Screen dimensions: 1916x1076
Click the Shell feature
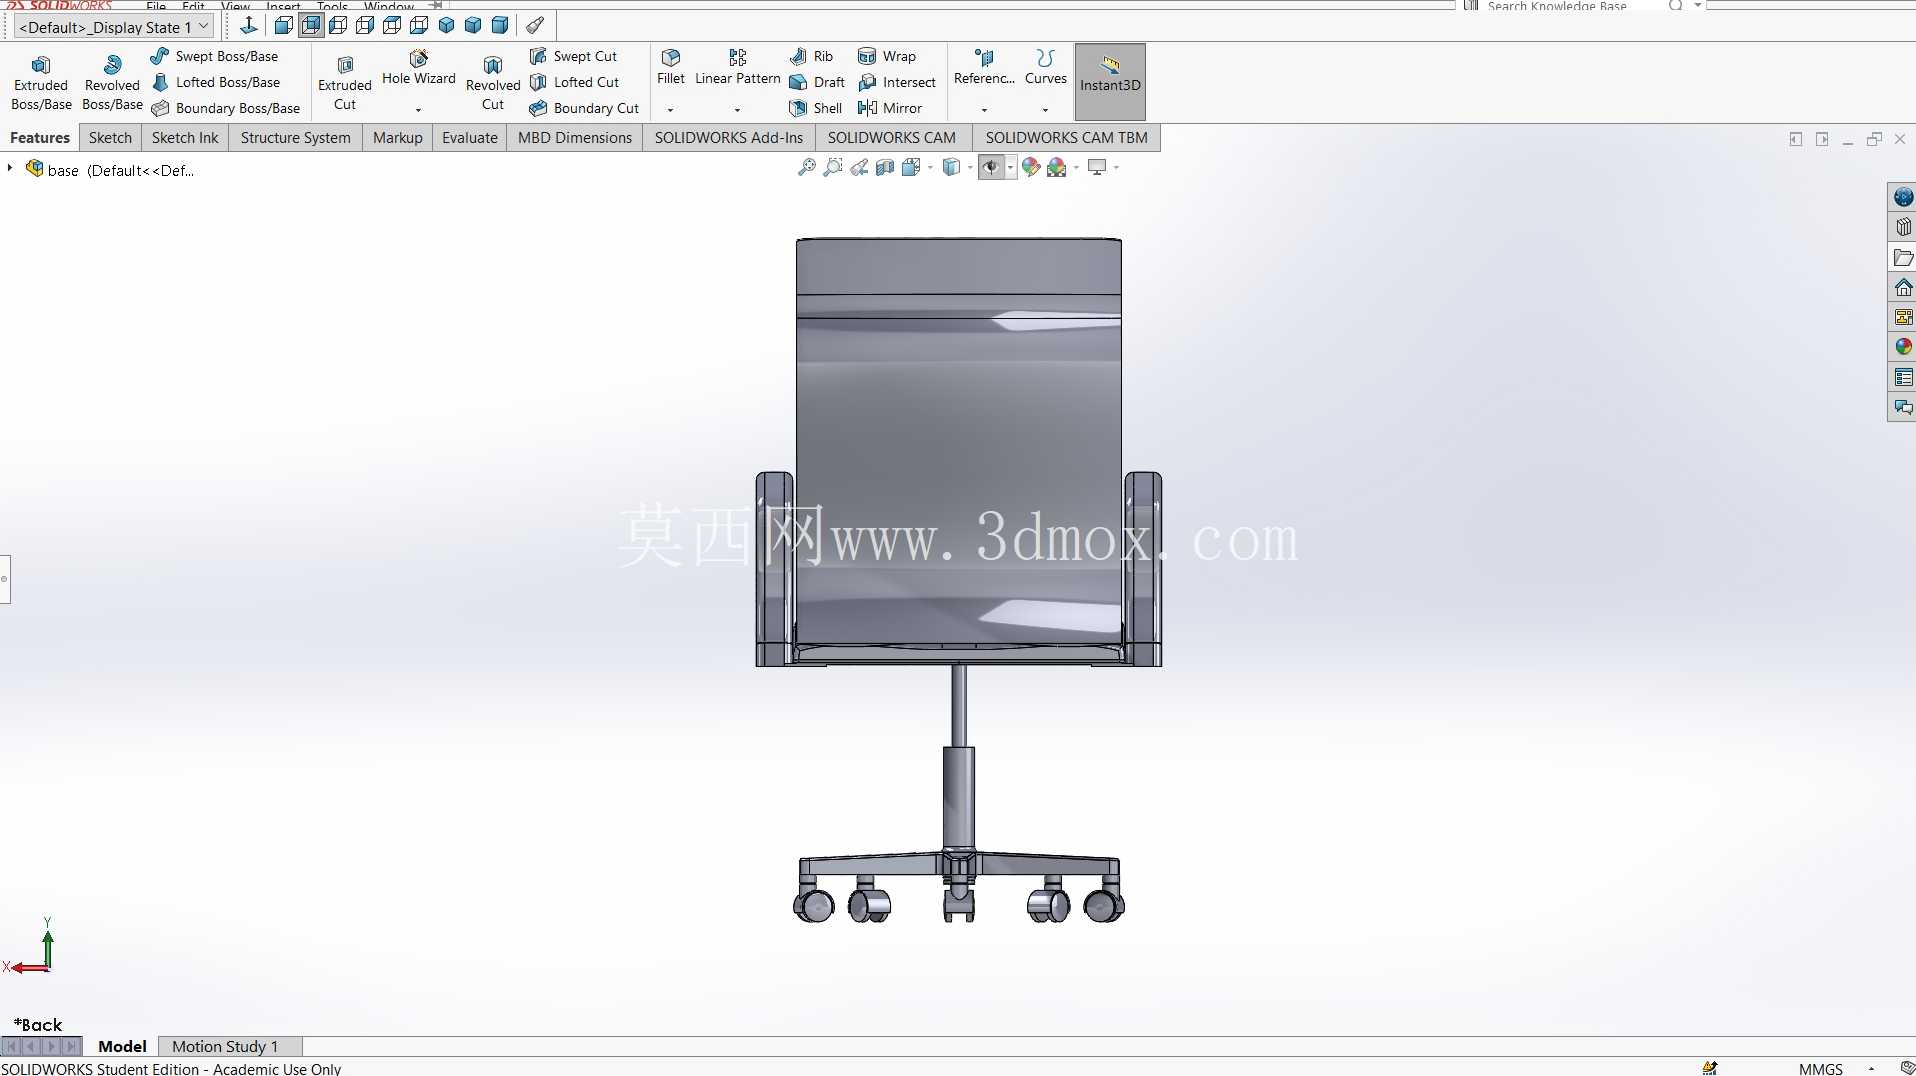tap(815, 108)
